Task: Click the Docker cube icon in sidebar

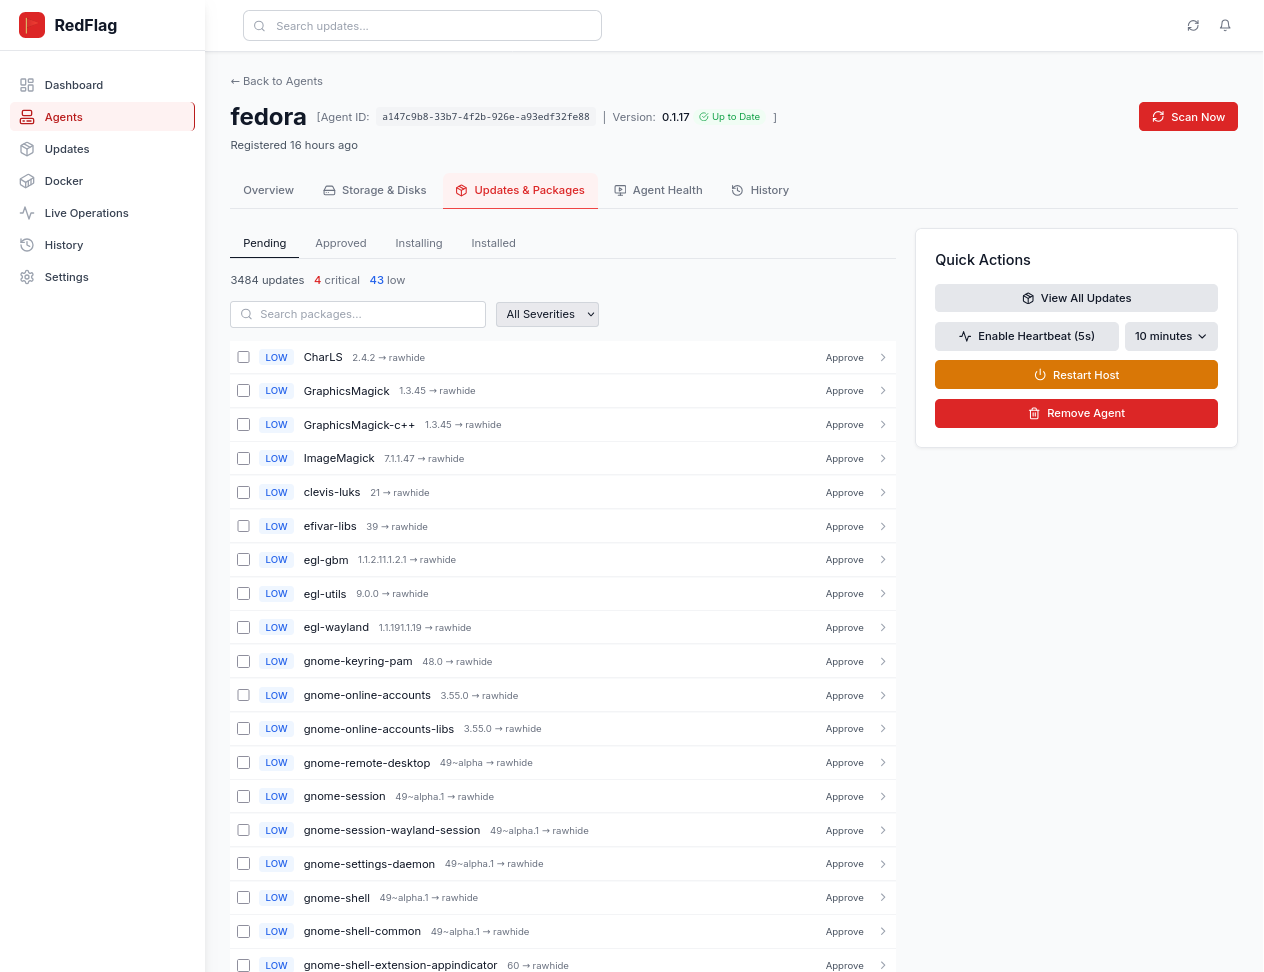Action: 27,181
